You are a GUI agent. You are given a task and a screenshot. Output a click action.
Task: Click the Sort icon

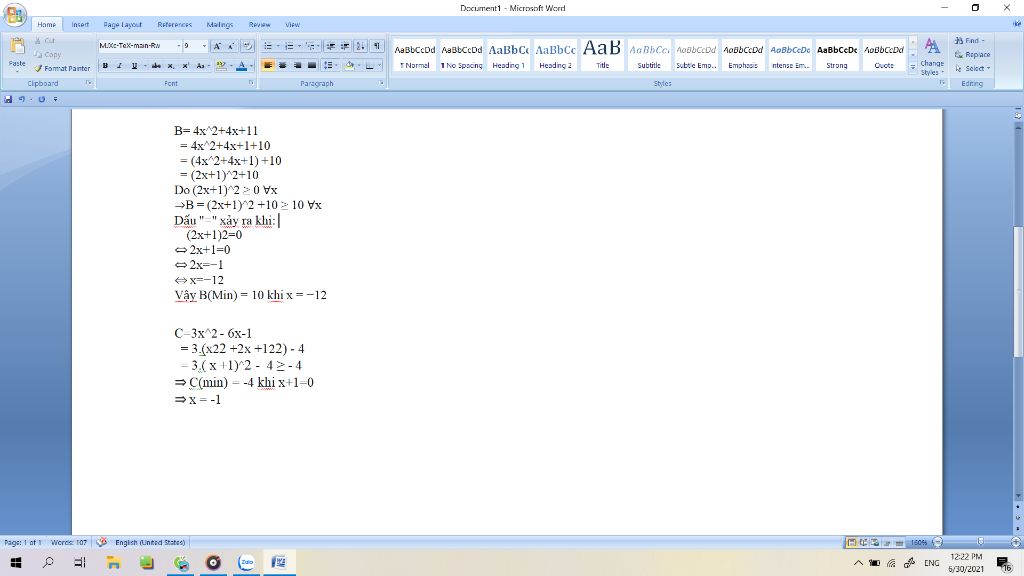pos(361,46)
